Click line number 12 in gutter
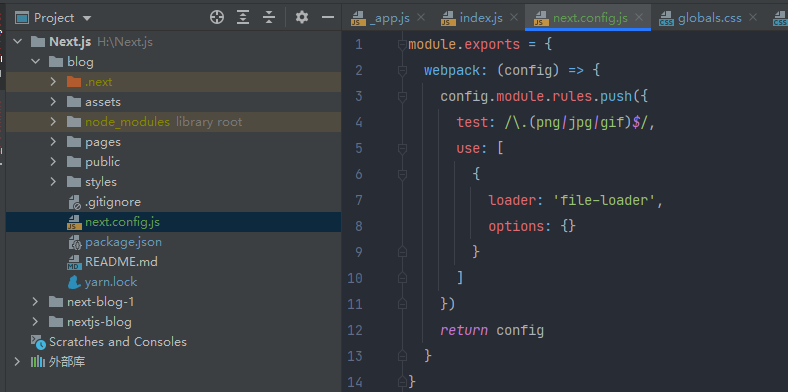The height and width of the screenshot is (392, 788). 355,330
